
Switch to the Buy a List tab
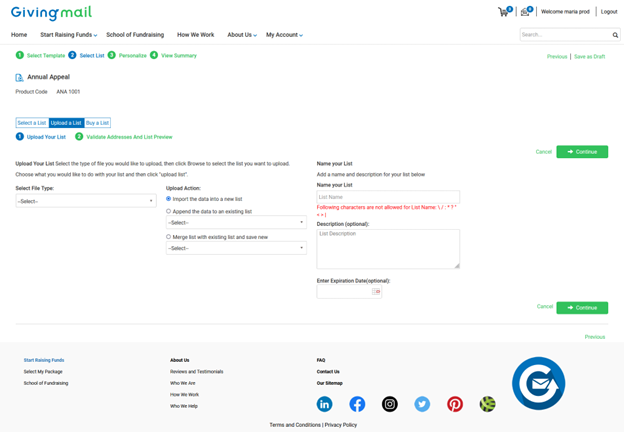click(x=98, y=123)
